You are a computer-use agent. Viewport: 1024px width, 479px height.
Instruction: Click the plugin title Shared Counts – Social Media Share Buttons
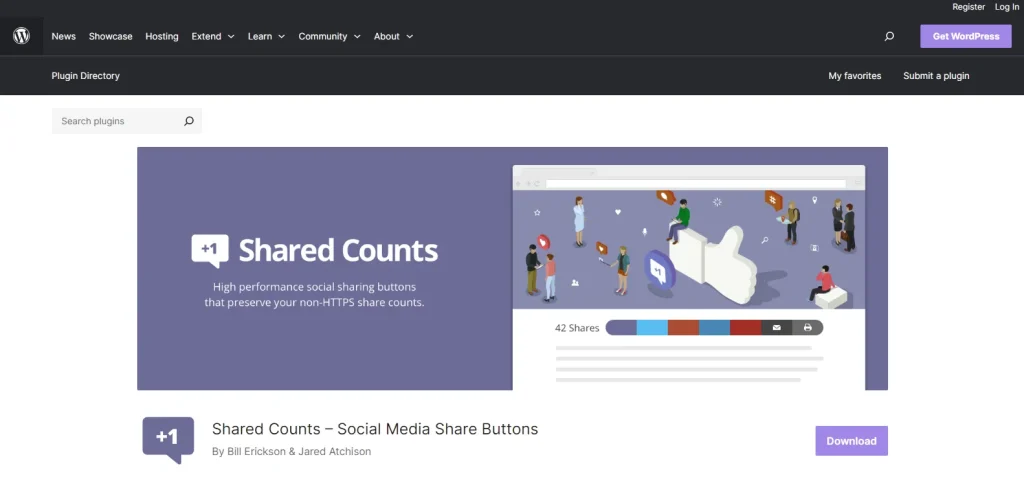pos(375,429)
